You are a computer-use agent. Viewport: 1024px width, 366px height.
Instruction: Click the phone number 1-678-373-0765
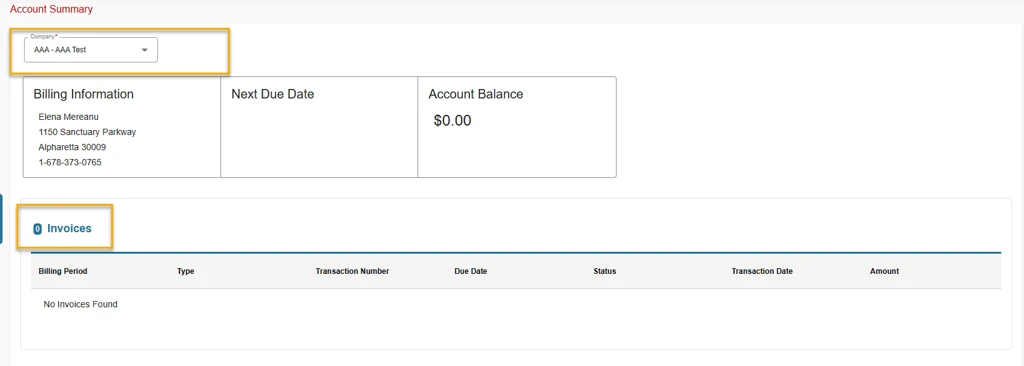point(70,162)
